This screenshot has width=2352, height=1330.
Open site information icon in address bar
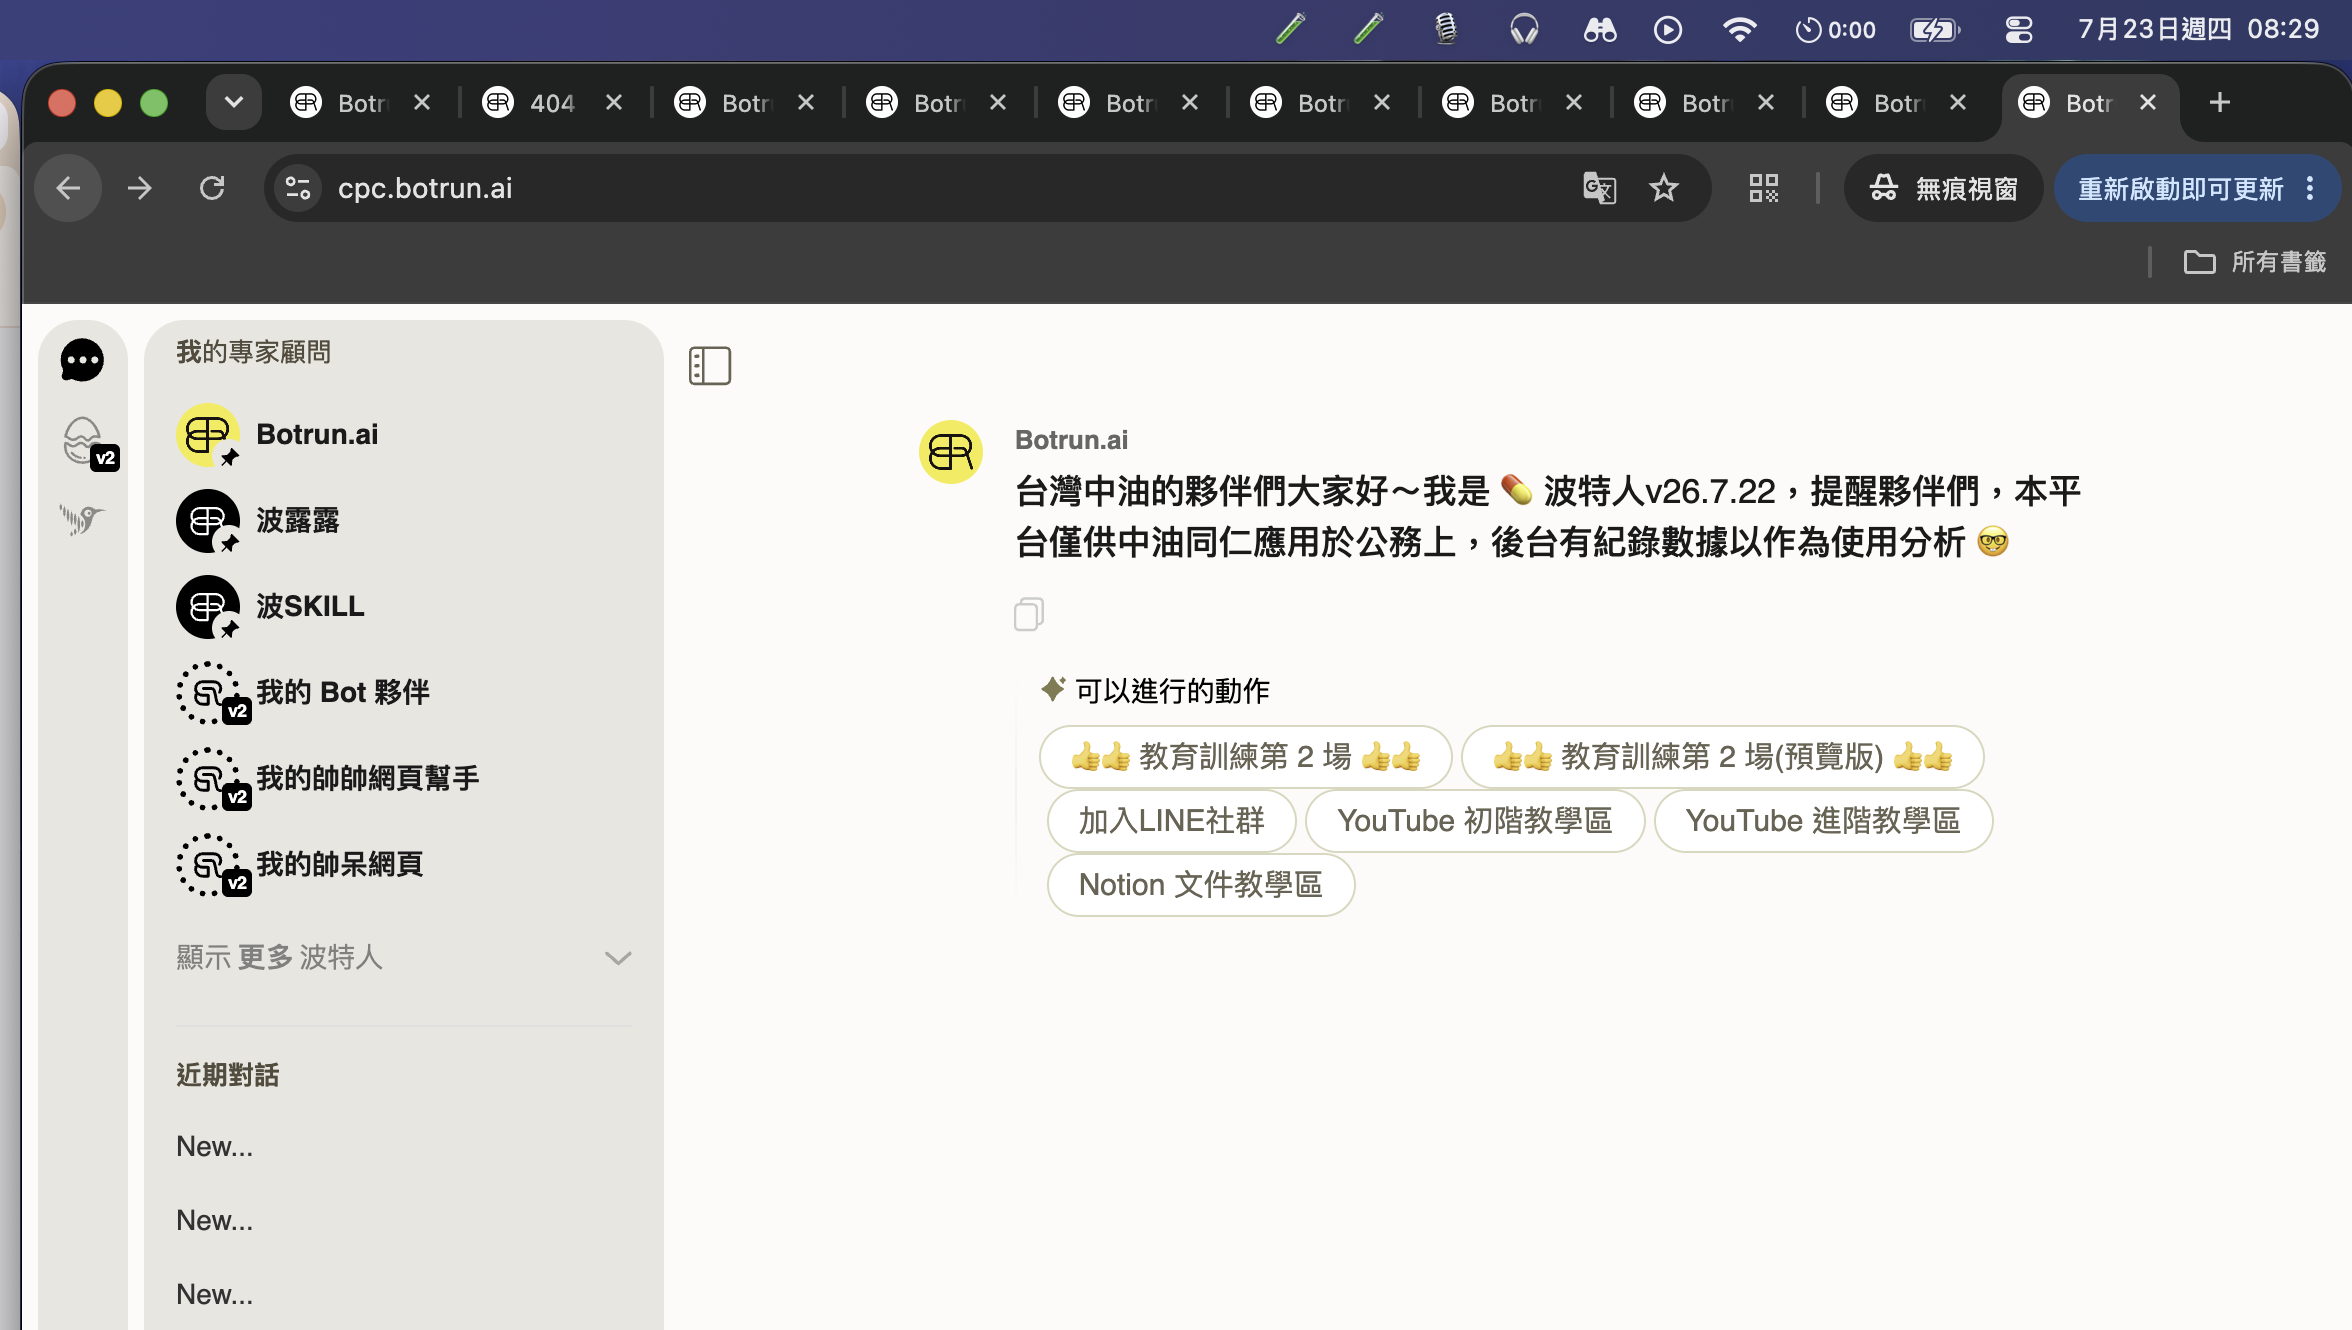click(298, 188)
